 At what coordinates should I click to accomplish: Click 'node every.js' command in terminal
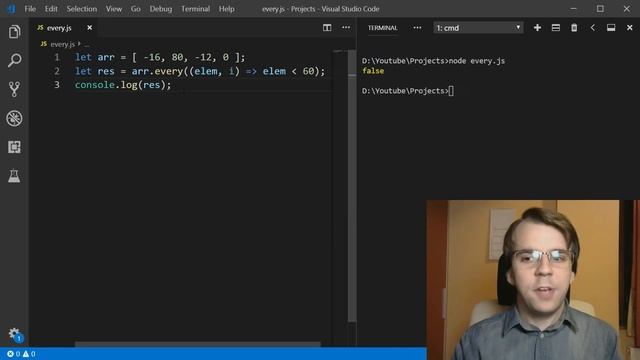[477, 61]
